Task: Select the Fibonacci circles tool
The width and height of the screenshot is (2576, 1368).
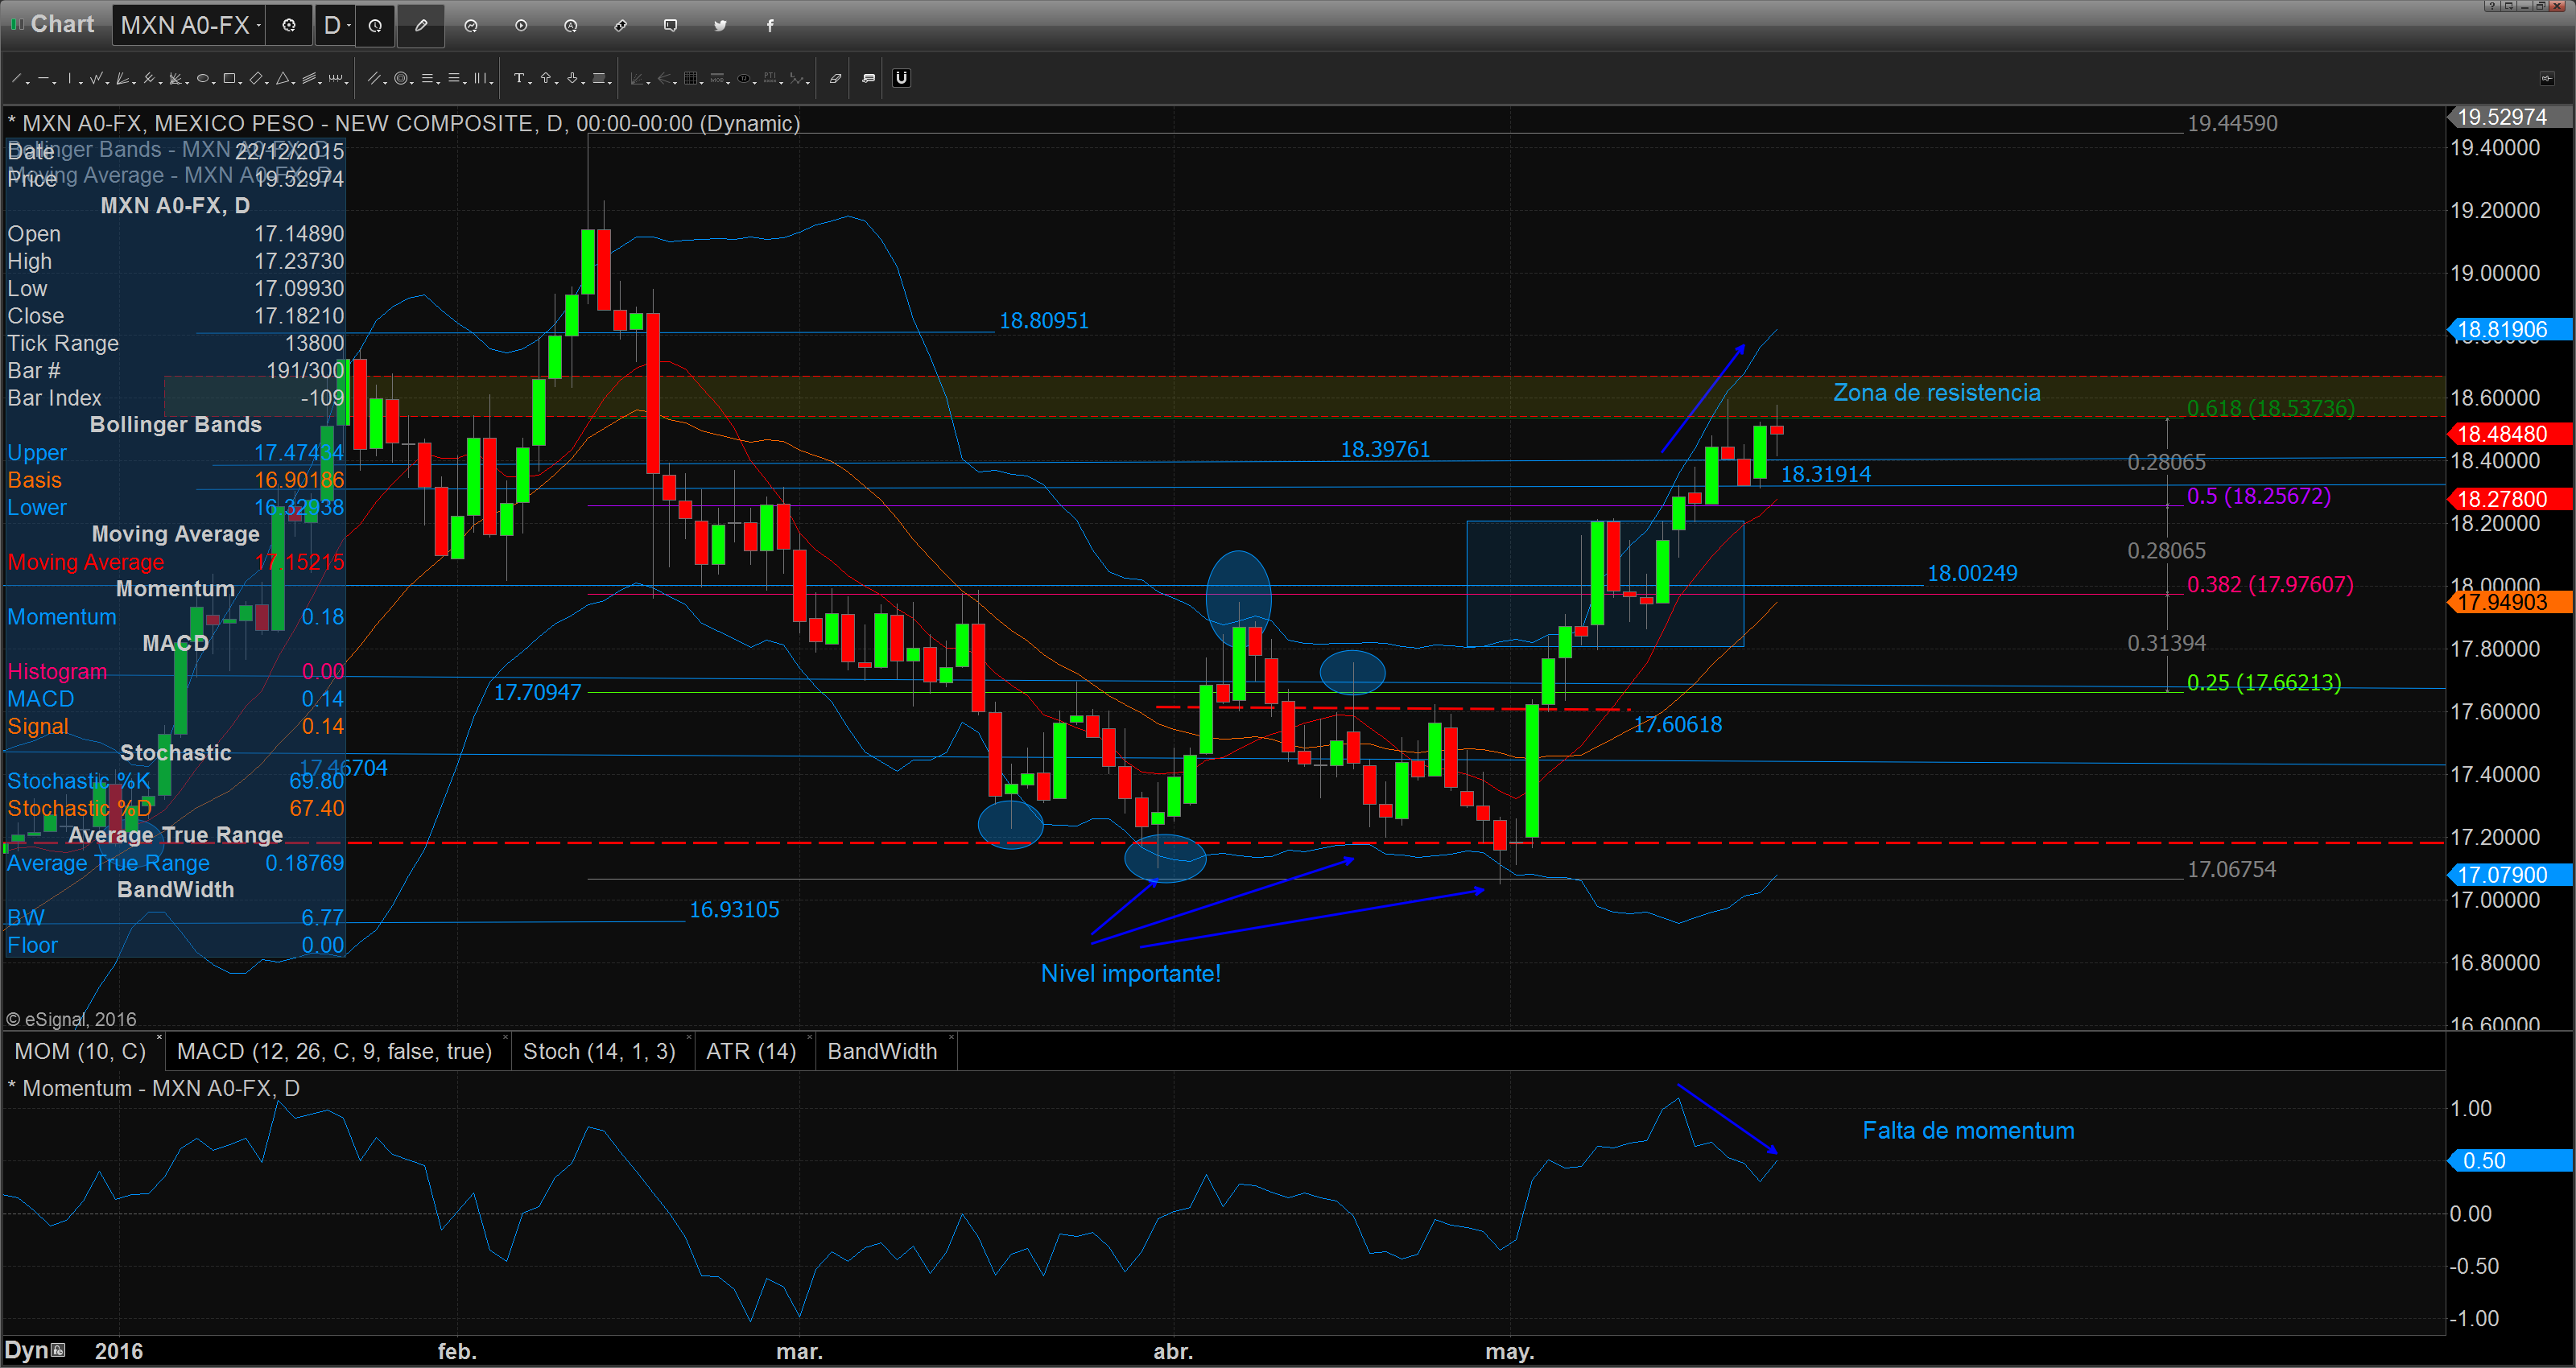Action: point(401,78)
